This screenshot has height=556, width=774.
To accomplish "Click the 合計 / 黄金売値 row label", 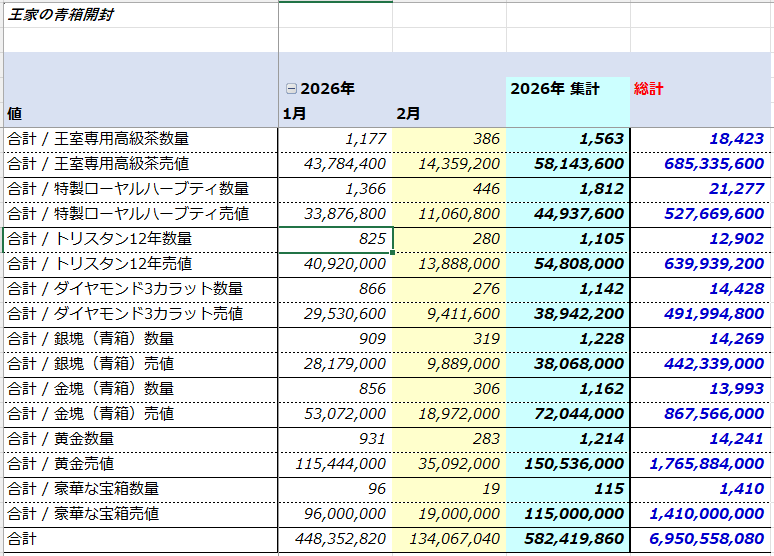I will coord(60,464).
